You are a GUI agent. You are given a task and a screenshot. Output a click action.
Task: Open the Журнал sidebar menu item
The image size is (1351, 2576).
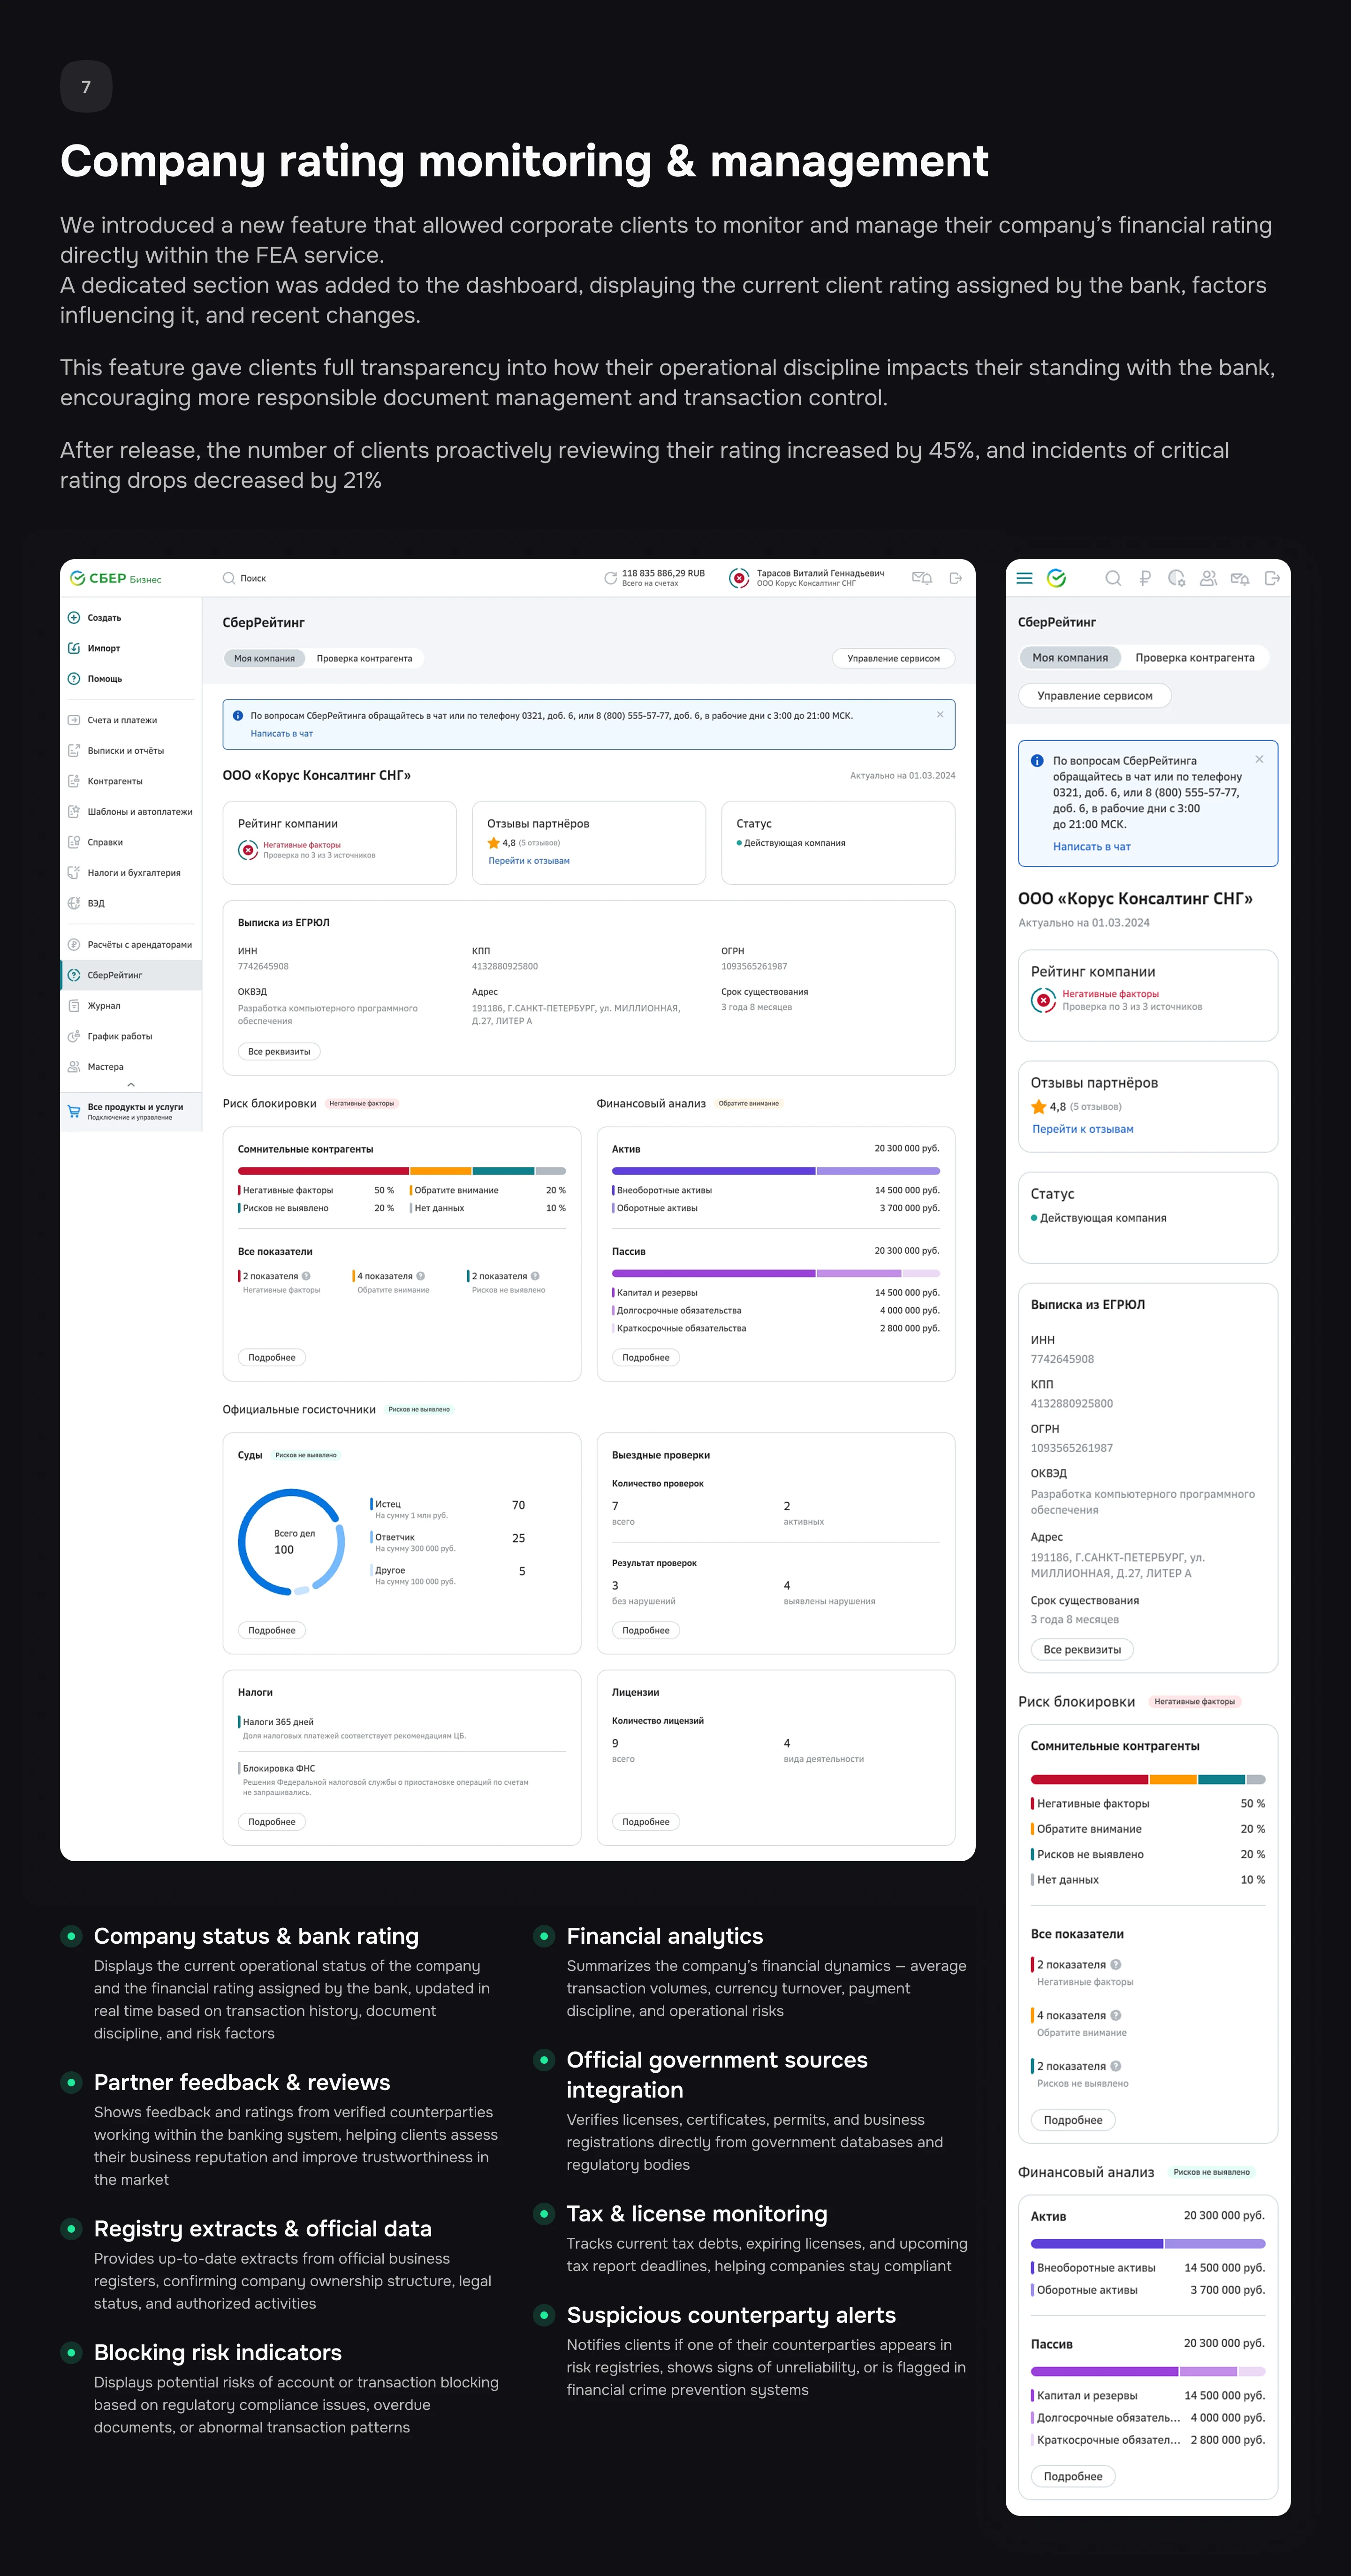[103, 1005]
